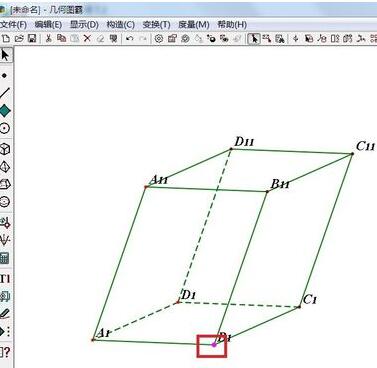Open the 度量(M) menu
The image size is (377, 368).
click(194, 25)
